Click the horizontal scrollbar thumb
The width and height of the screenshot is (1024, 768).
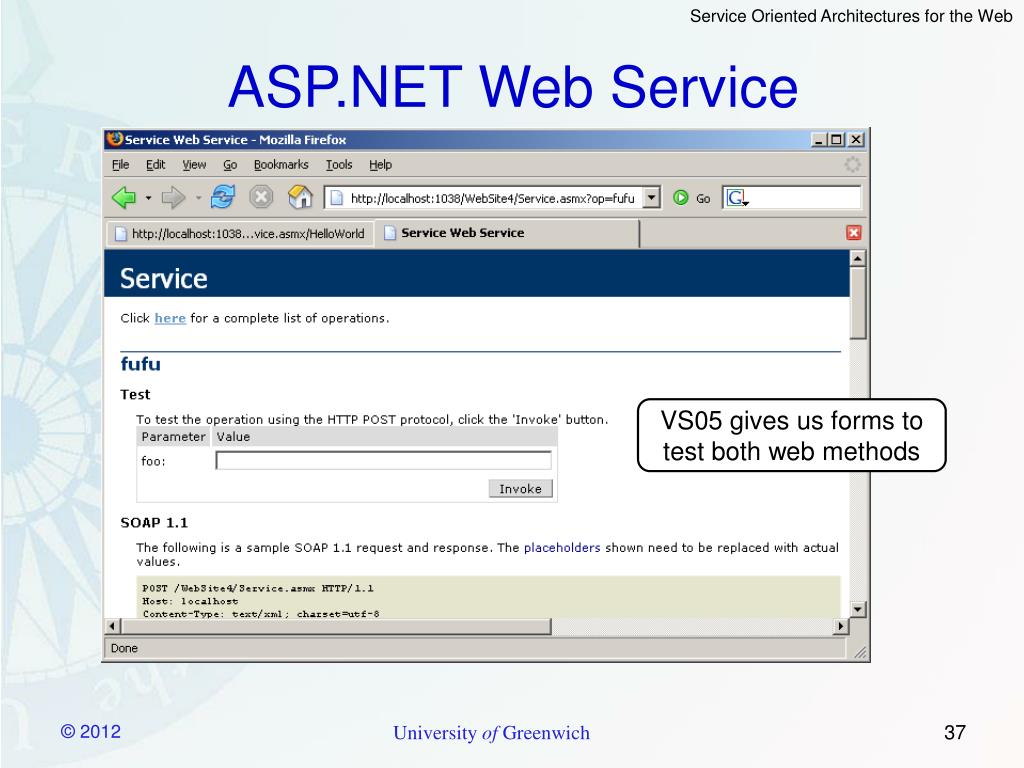(x=336, y=626)
